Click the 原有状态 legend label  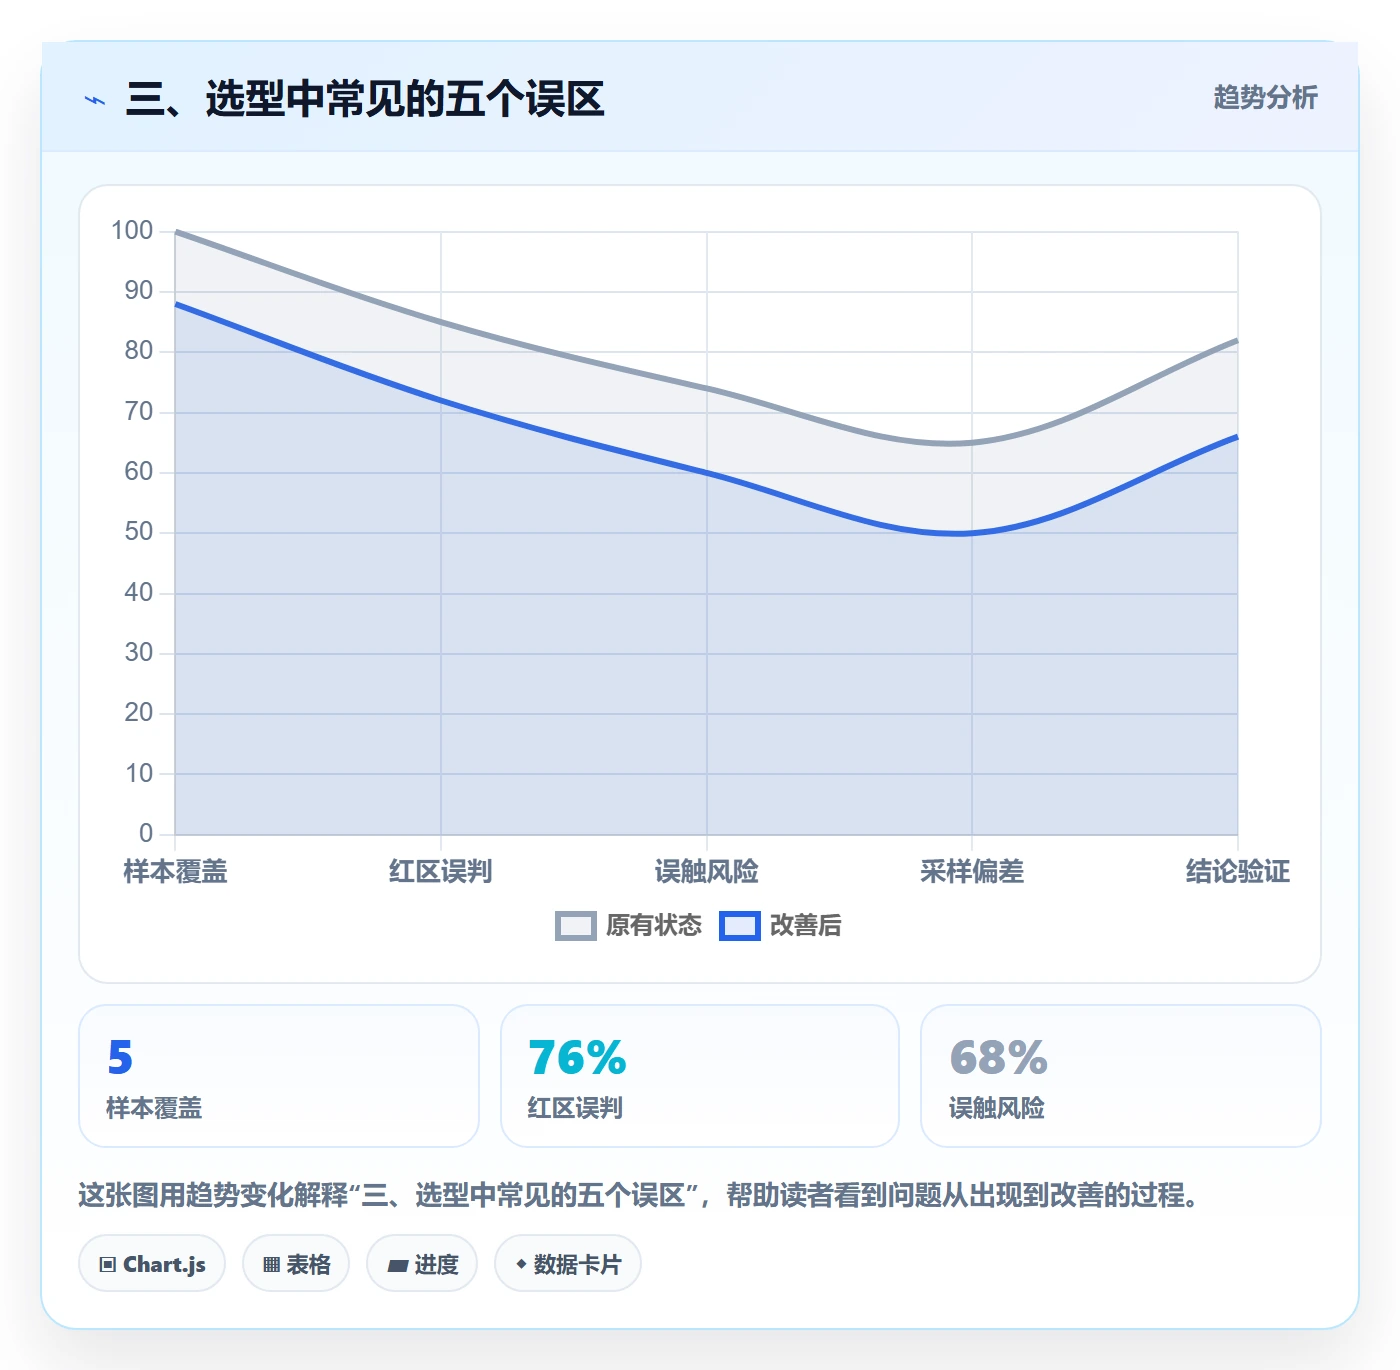tap(654, 926)
